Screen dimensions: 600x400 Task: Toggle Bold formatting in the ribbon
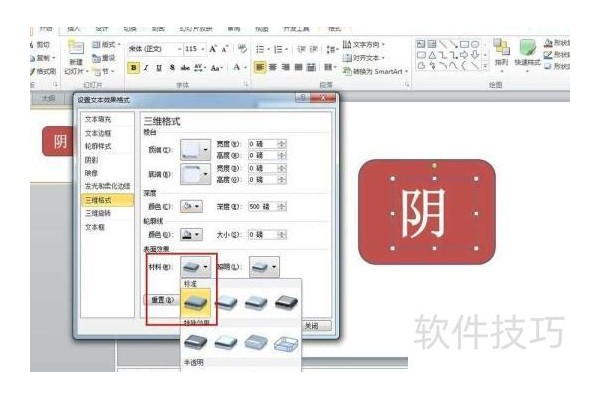click(x=134, y=68)
